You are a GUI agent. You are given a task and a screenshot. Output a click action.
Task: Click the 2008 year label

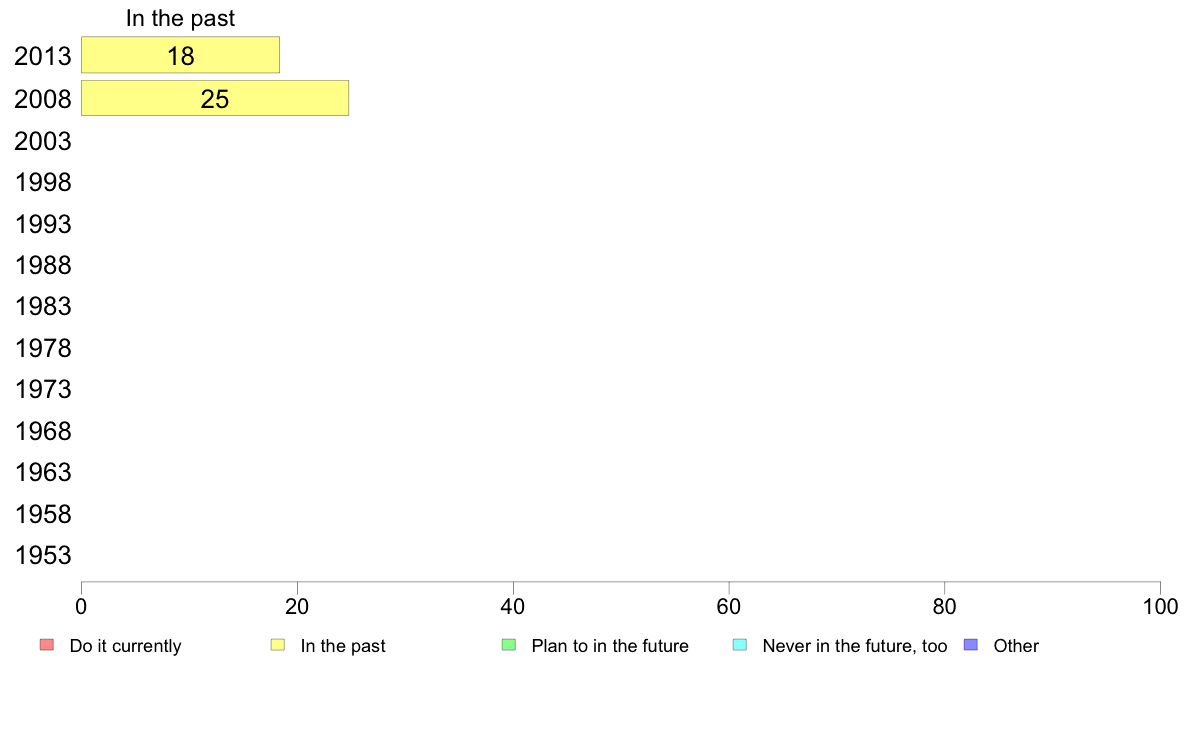point(42,99)
